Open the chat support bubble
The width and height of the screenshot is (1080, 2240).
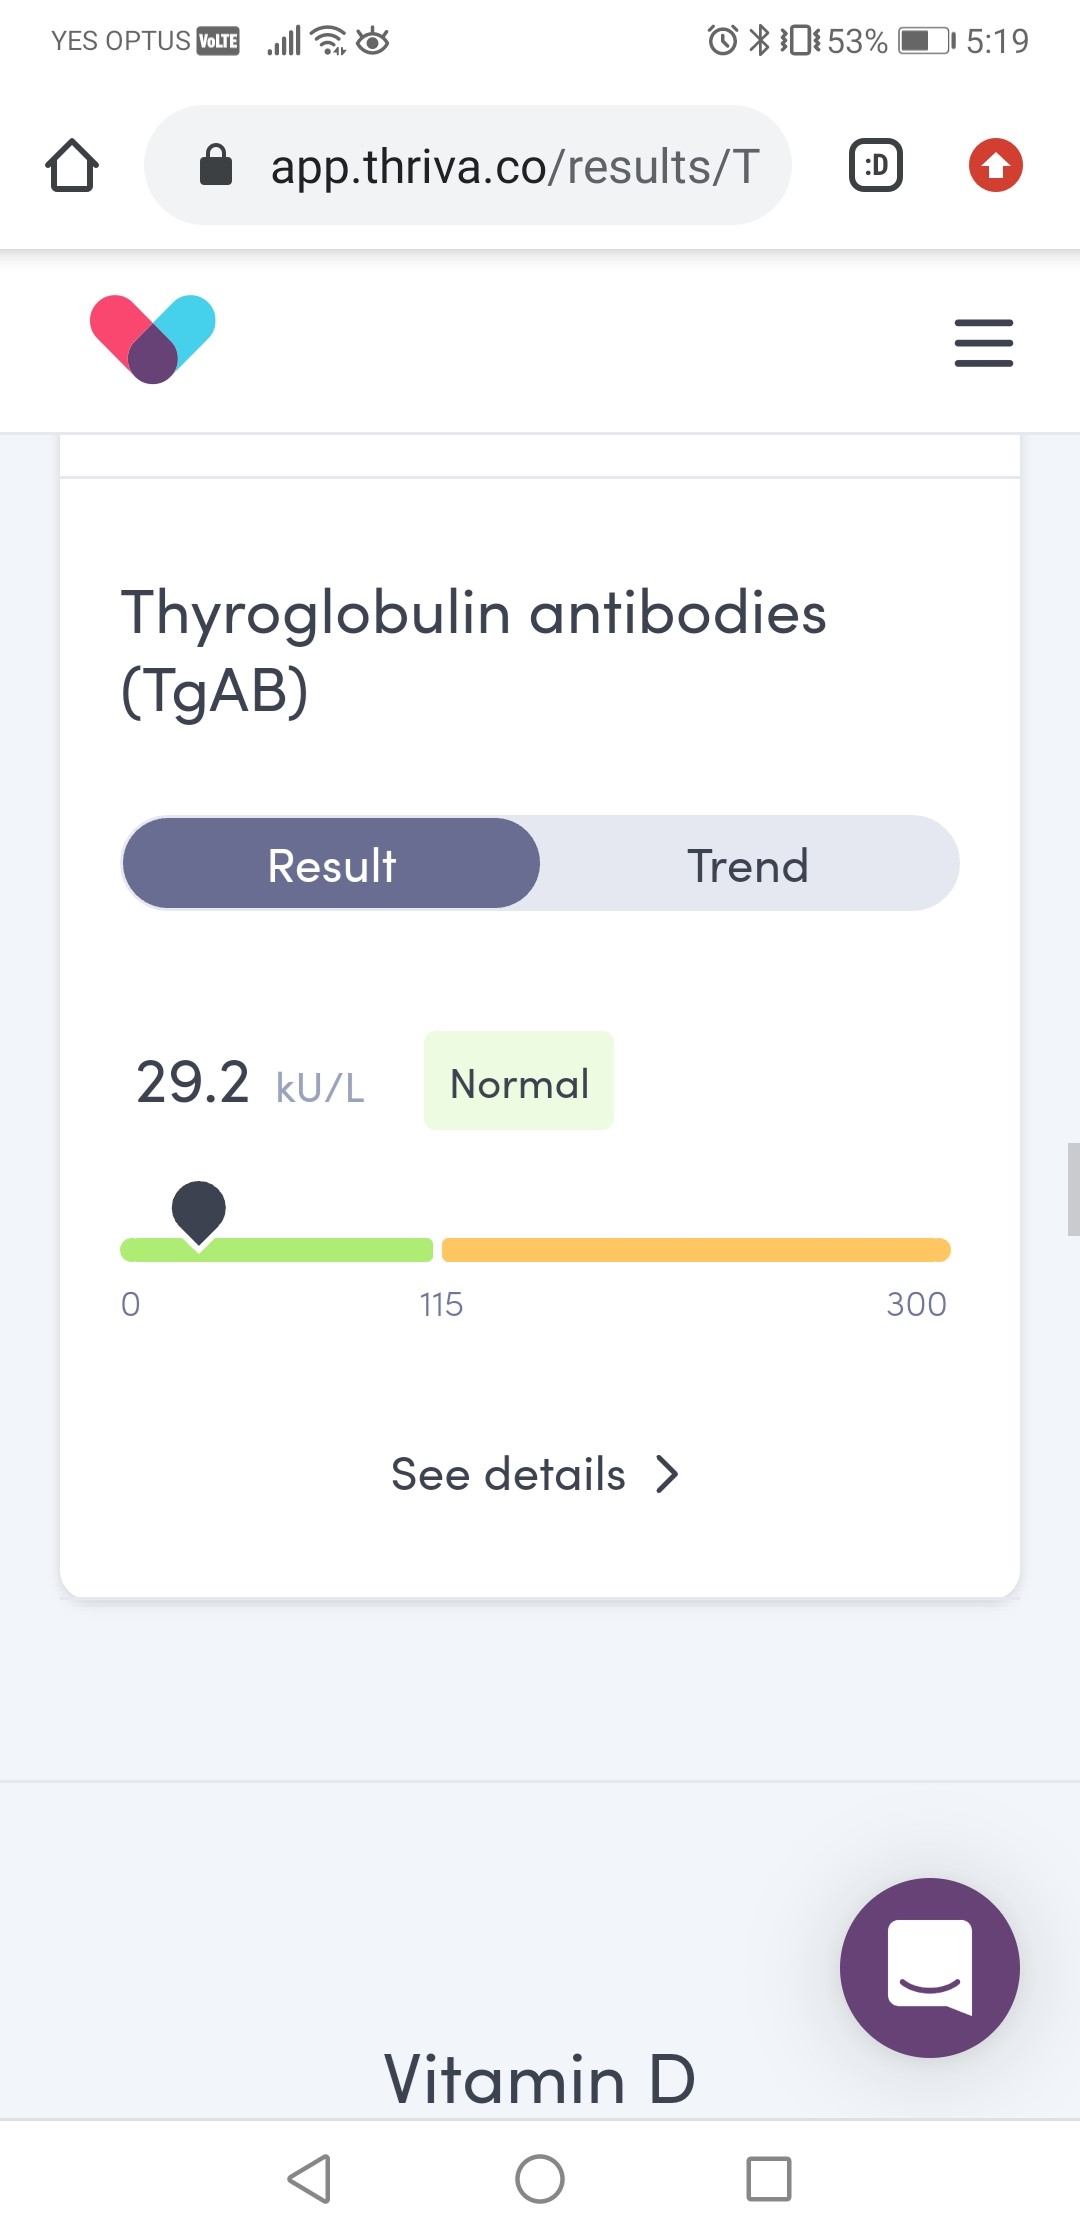pos(929,1967)
